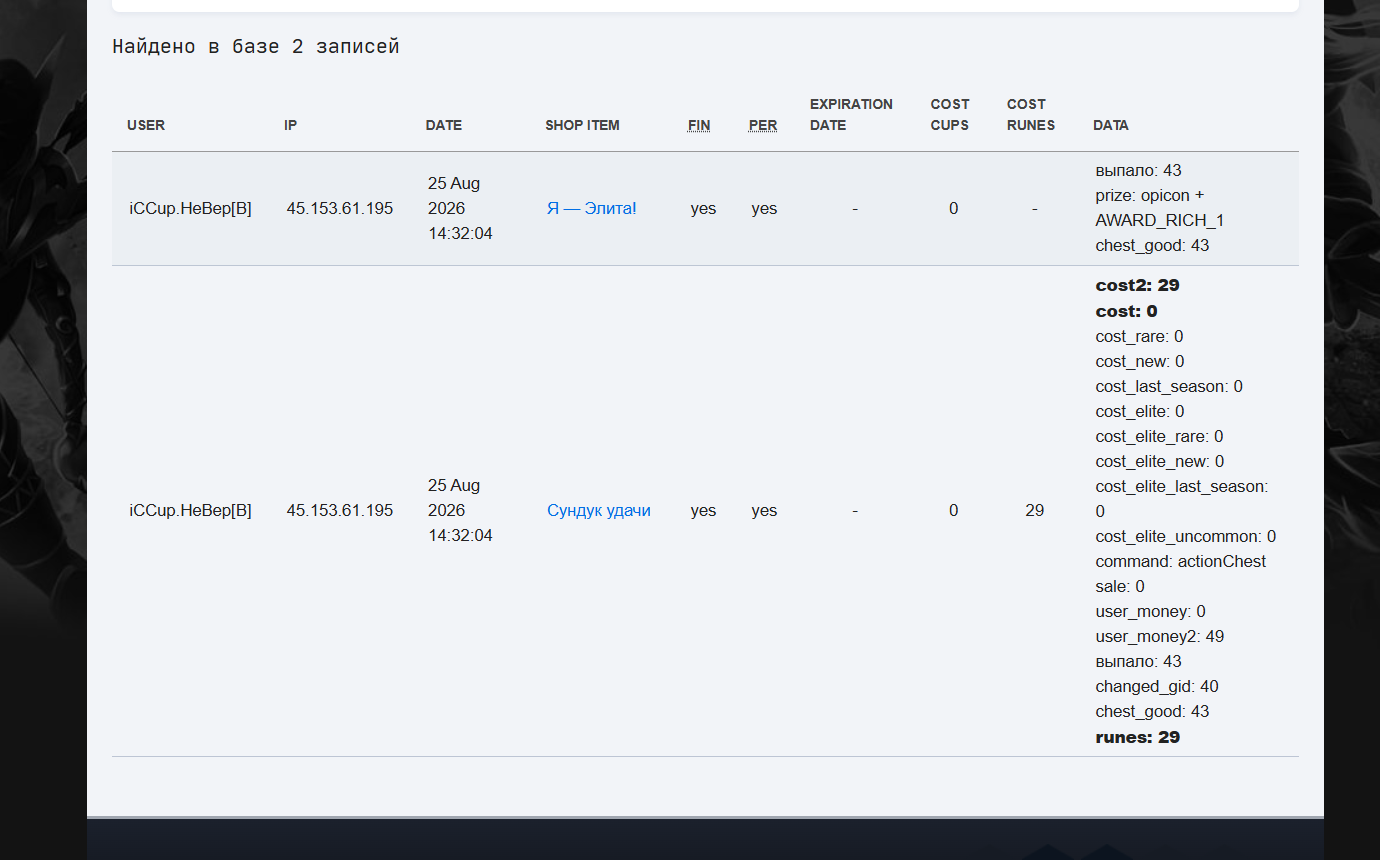The image size is (1380, 860).
Task: Click the cost_new: 0 line
Action: pos(1140,361)
